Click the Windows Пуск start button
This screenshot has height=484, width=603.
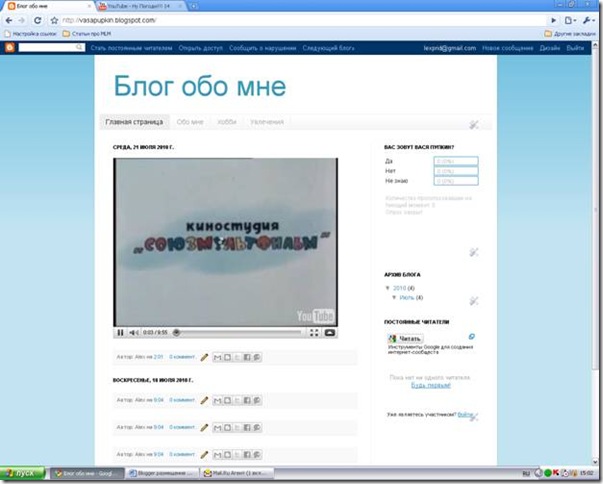coord(22,473)
